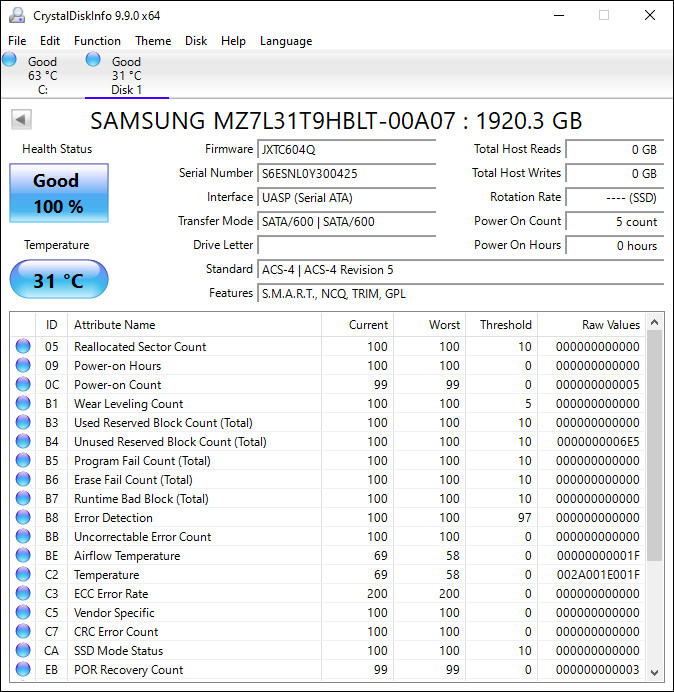
Task: Click the Serial Number field
Action: 346,173
